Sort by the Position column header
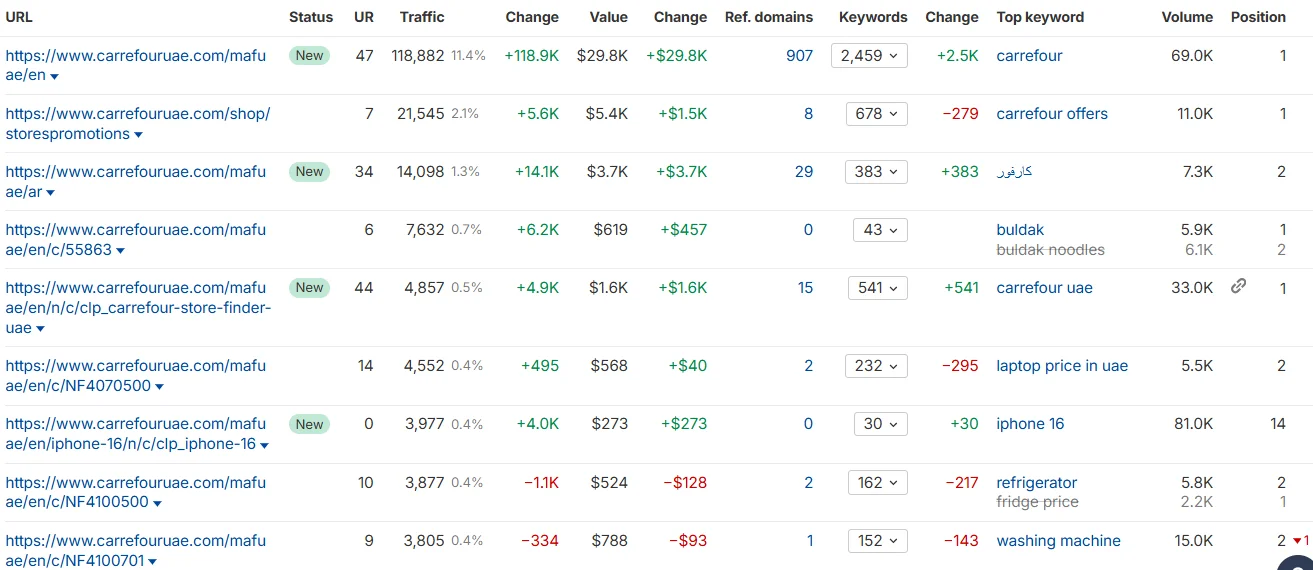 point(1258,17)
